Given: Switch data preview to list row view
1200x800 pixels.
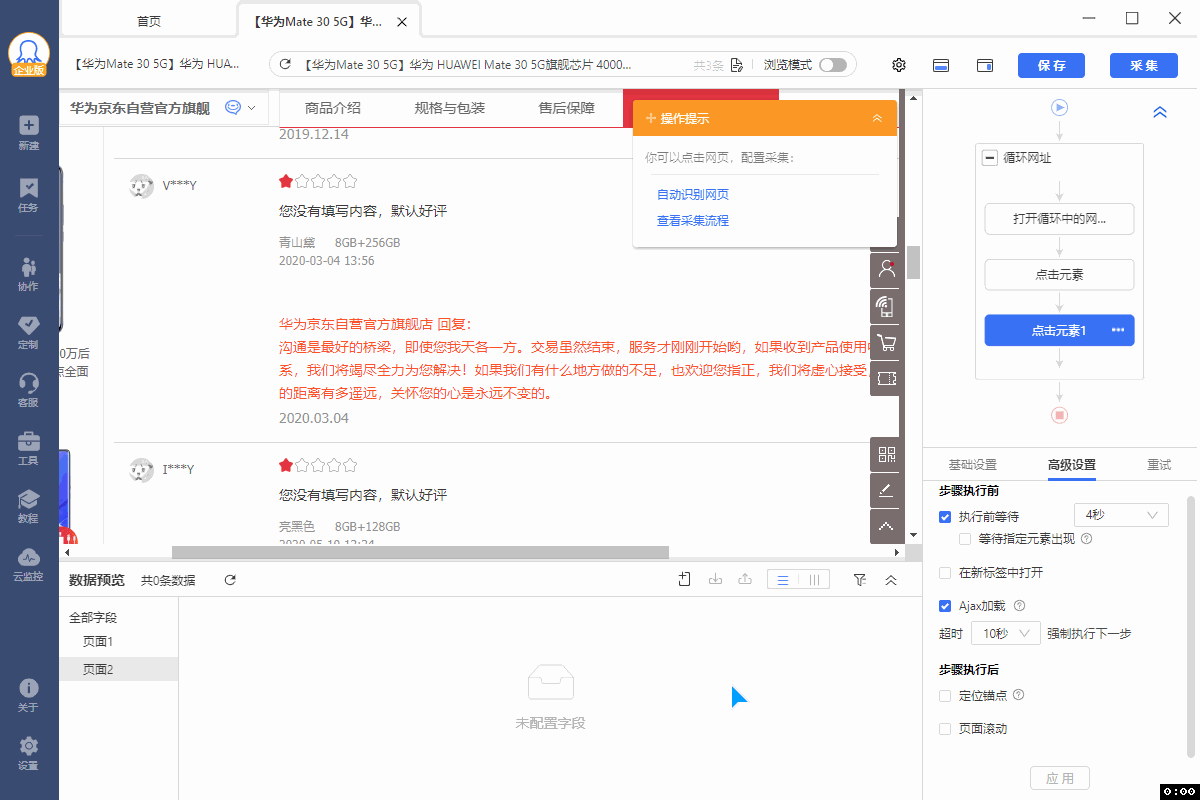Looking at the screenshot, I should coord(784,580).
